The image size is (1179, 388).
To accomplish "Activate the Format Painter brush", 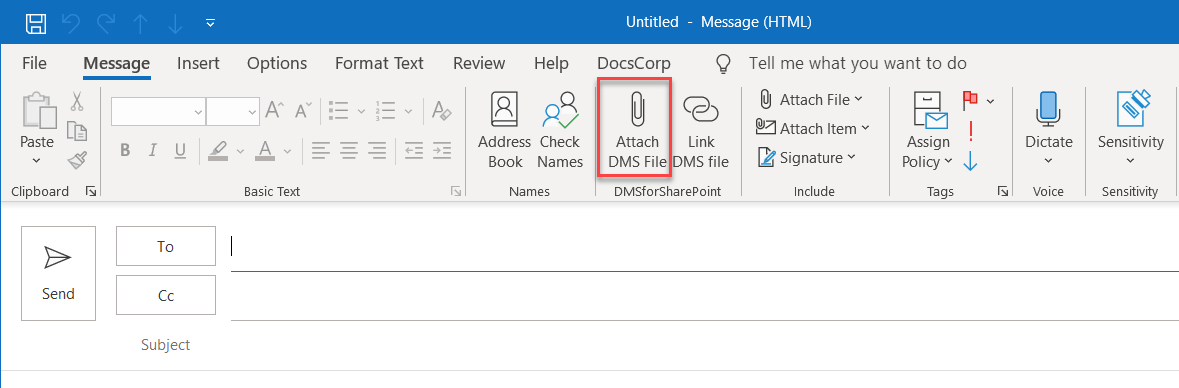I will point(77,159).
